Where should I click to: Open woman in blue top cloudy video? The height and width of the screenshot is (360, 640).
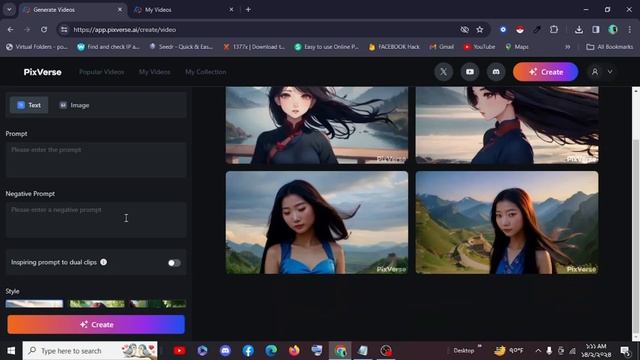point(317,222)
